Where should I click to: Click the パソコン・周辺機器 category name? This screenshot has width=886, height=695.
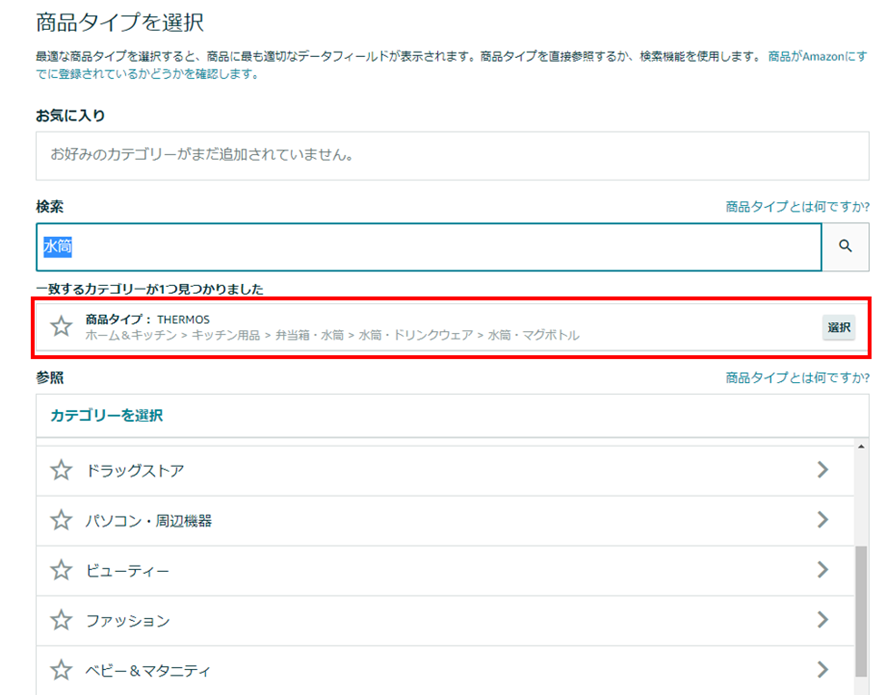pos(149,520)
